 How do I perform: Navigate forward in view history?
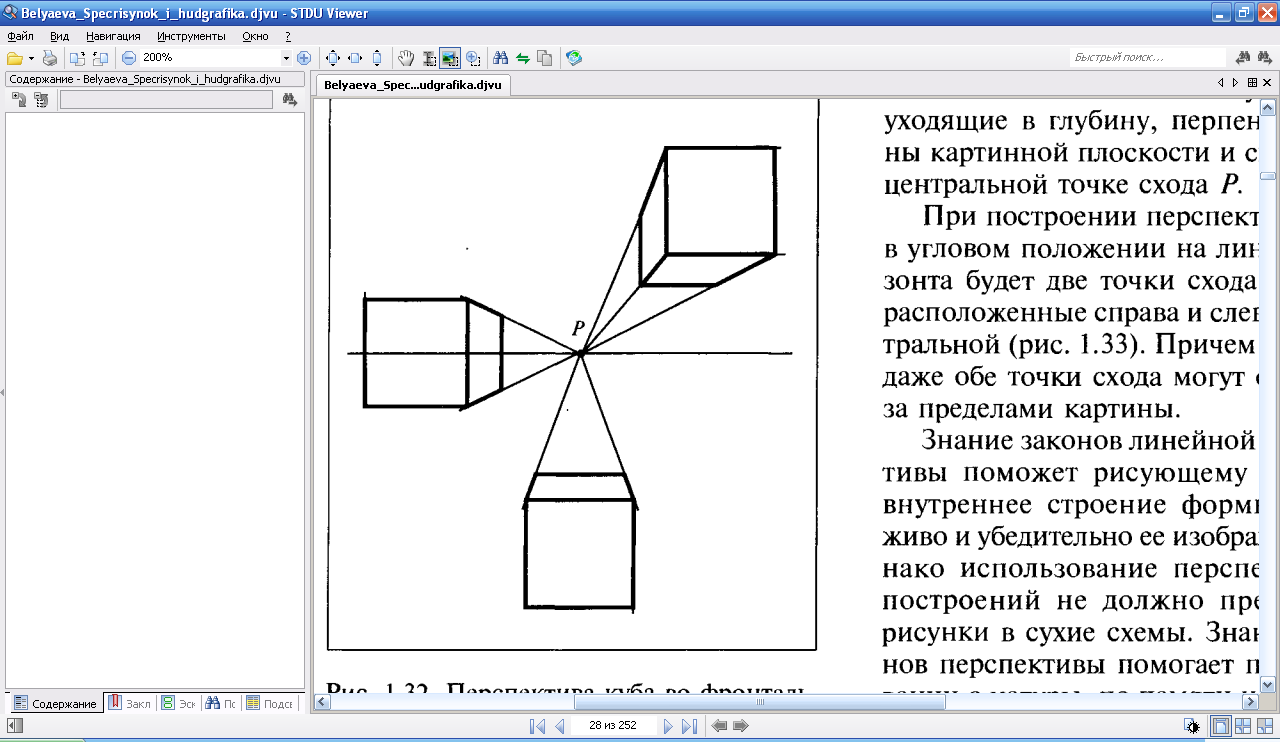click(x=741, y=726)
